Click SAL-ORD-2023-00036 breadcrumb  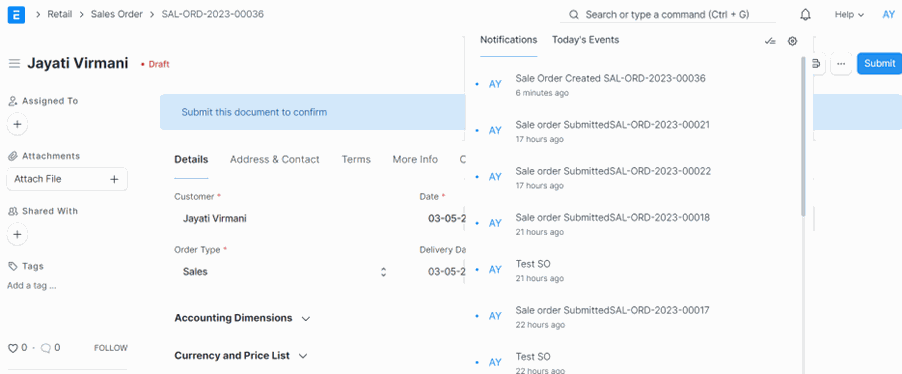(x=212, y=14)
